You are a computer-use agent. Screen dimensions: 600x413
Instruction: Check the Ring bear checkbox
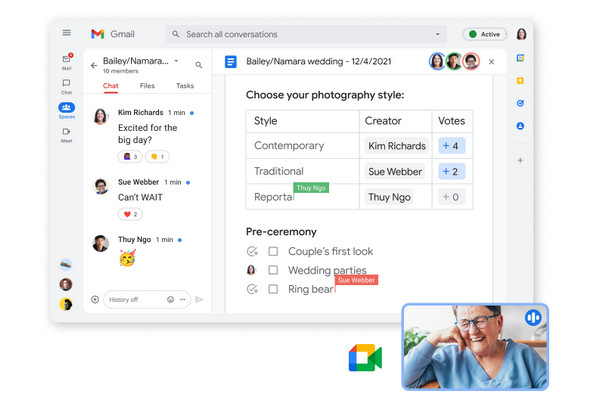tap(273, 289)
